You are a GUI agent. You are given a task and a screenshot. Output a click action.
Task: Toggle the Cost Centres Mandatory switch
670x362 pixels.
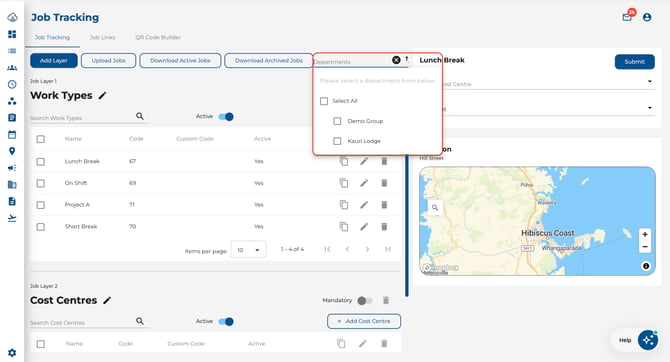(364, 300)
